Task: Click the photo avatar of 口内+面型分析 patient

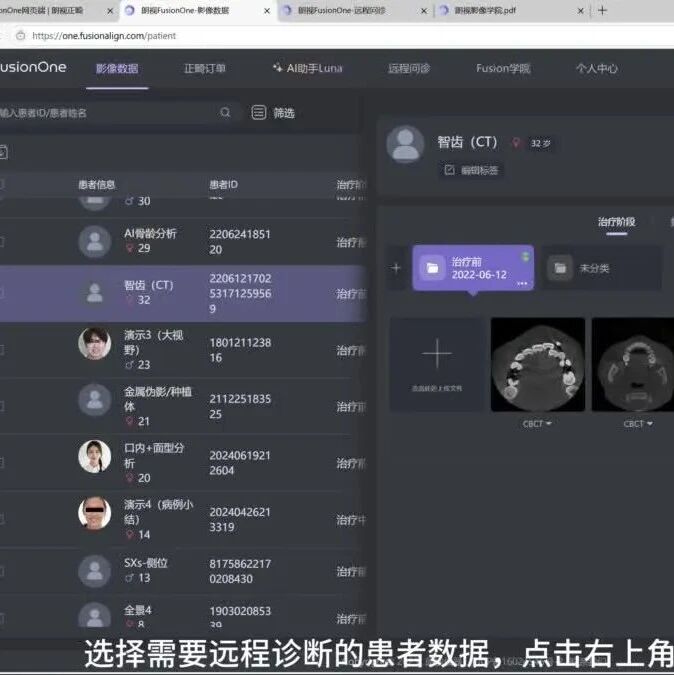Action: tap(95, 456)
